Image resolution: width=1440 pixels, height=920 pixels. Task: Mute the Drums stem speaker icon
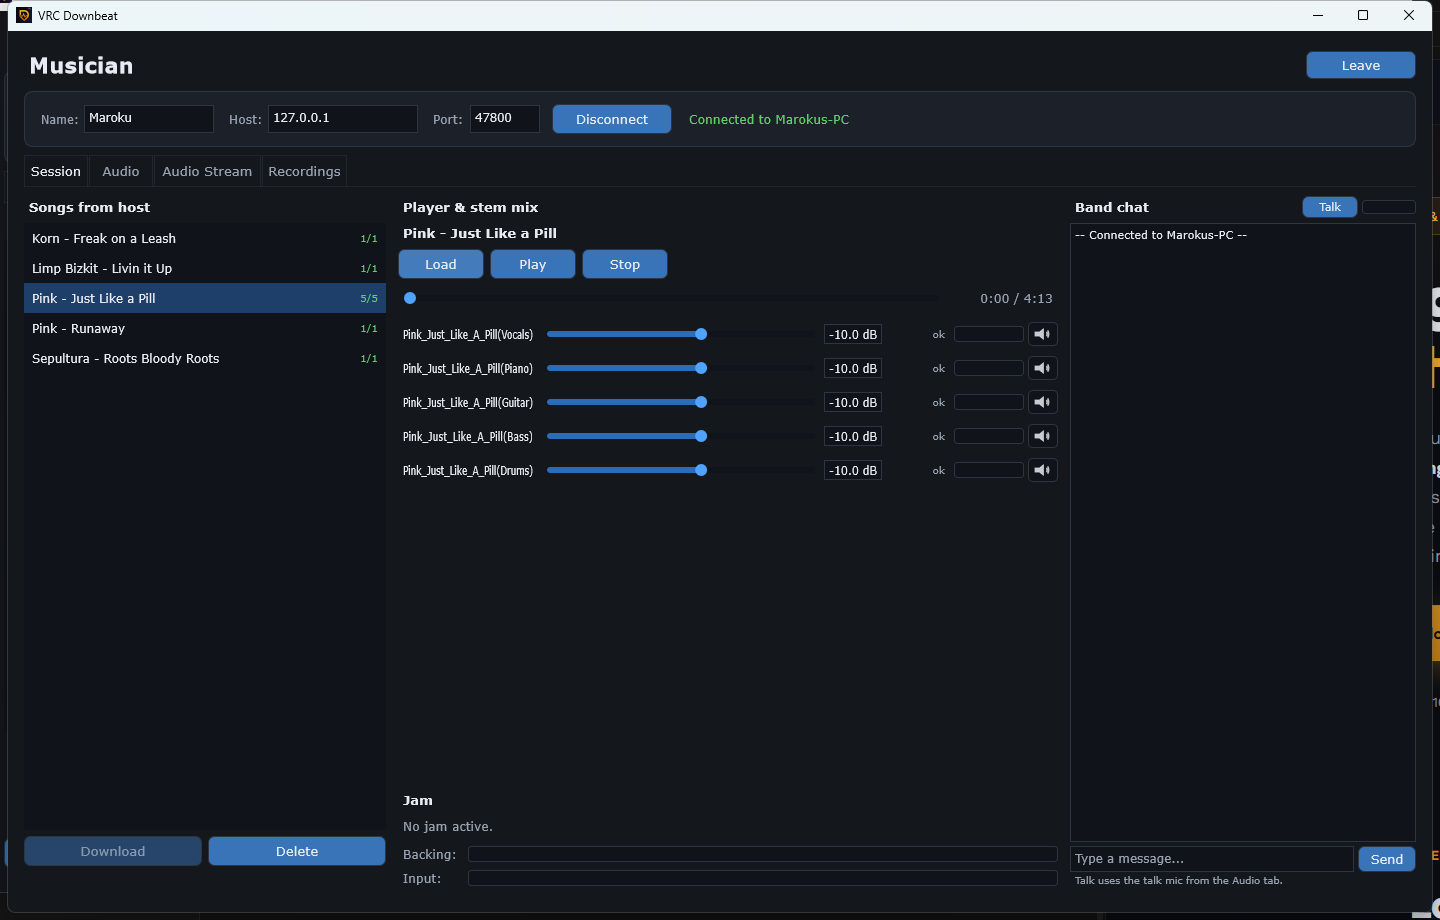1043,470
